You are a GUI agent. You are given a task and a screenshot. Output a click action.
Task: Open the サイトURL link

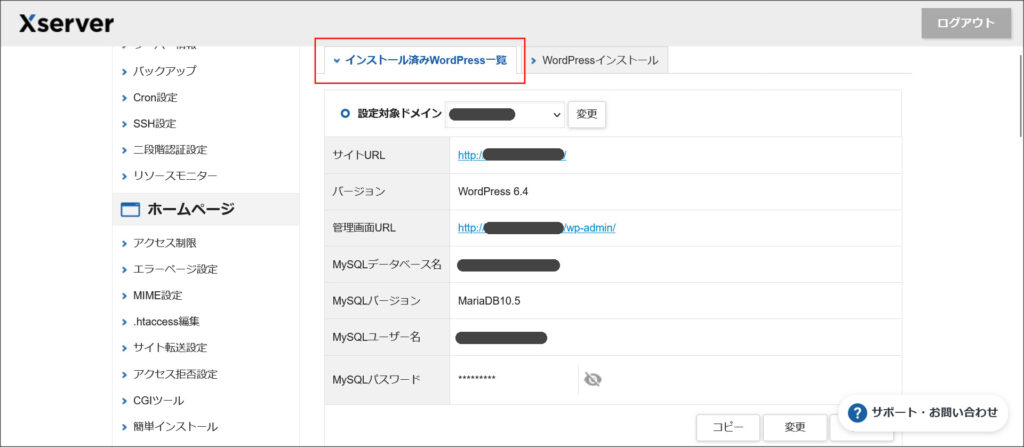[x=512, y=156]
